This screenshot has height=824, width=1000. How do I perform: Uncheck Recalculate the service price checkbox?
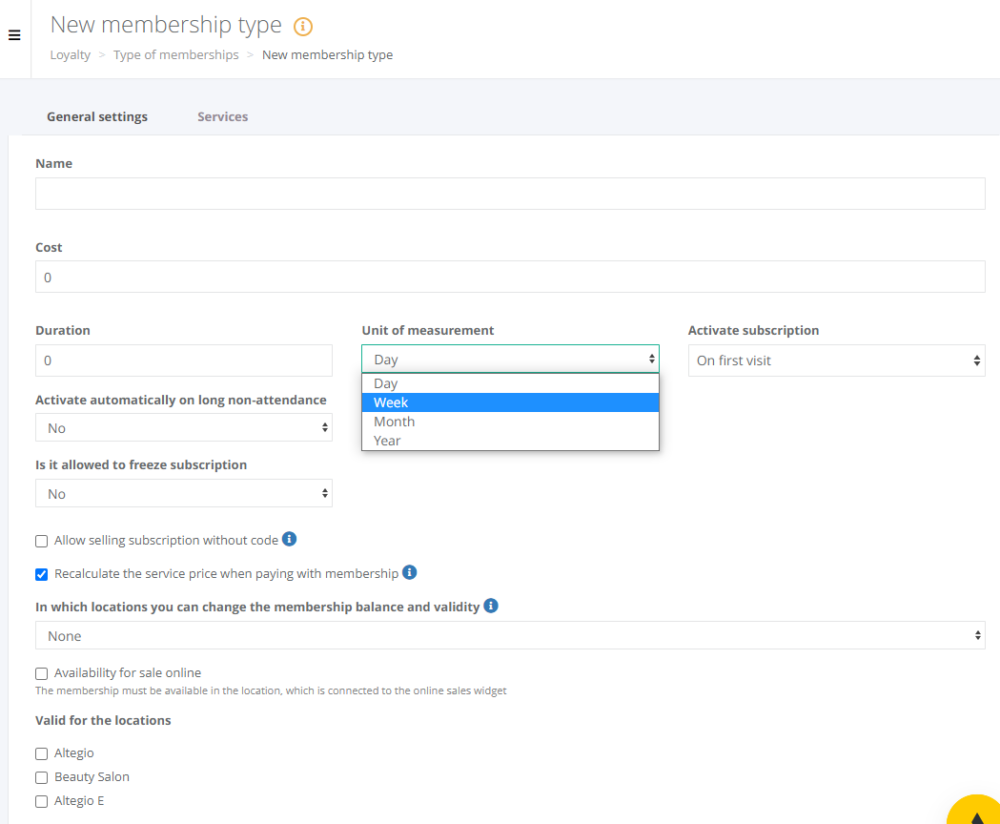tap(41, 575)
